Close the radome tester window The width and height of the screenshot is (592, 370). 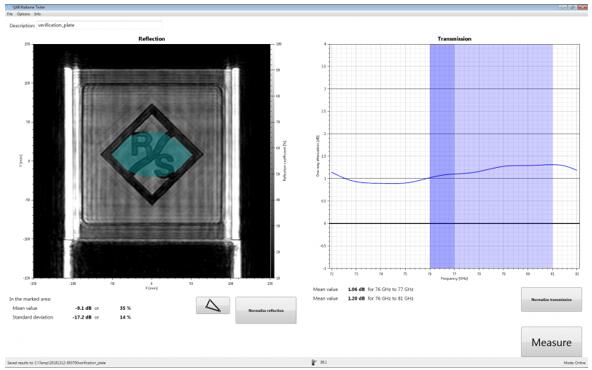click(584, 7)
